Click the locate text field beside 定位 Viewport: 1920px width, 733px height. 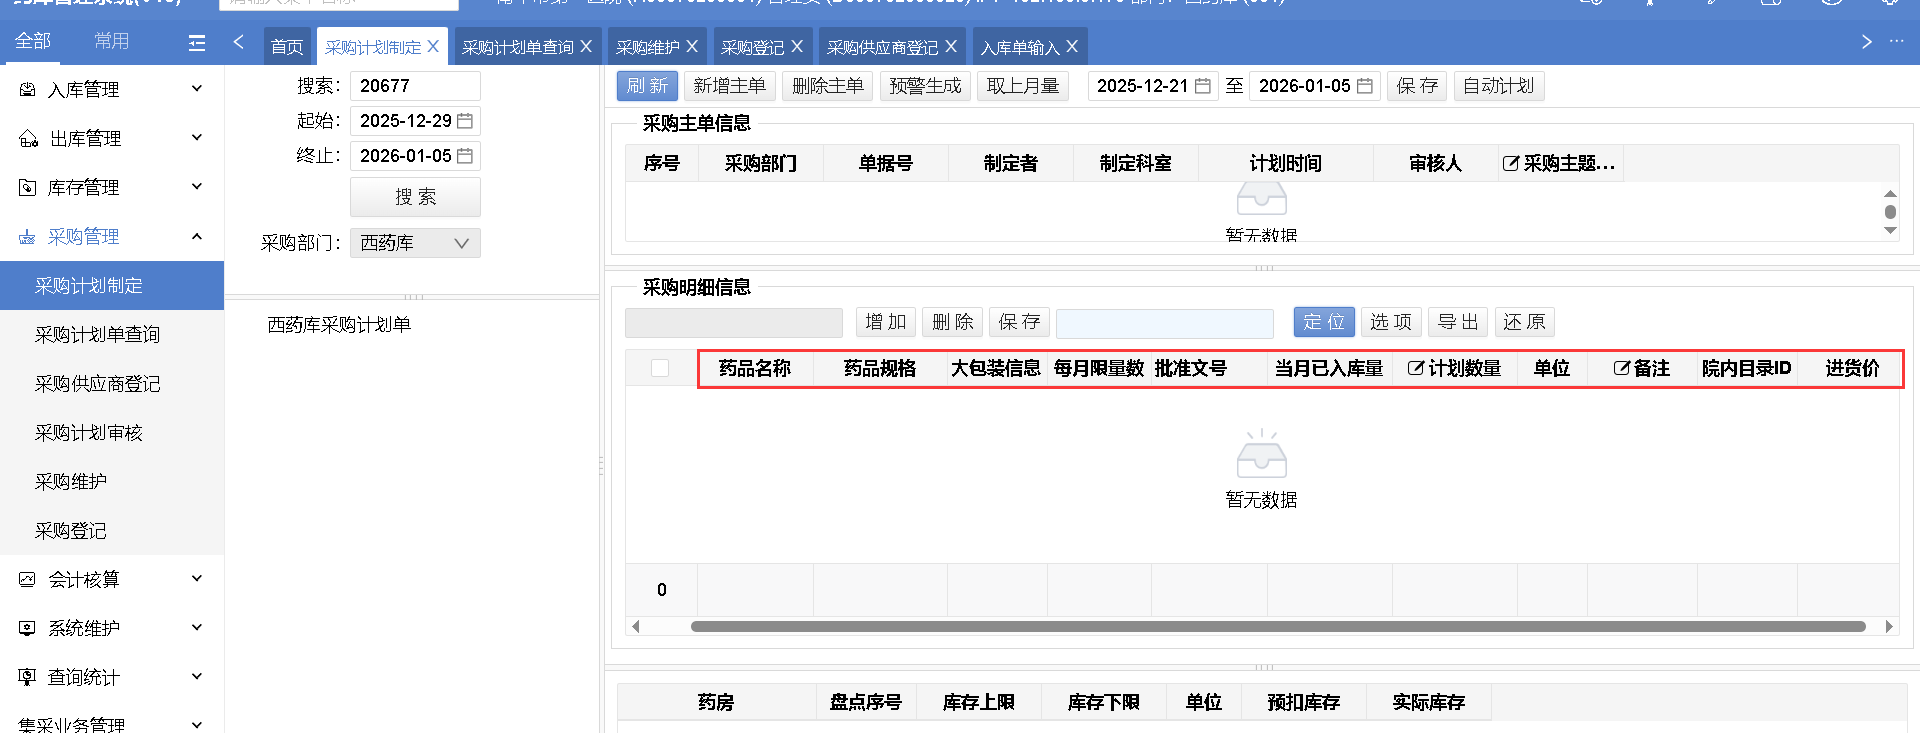(x=1165, y=323)
